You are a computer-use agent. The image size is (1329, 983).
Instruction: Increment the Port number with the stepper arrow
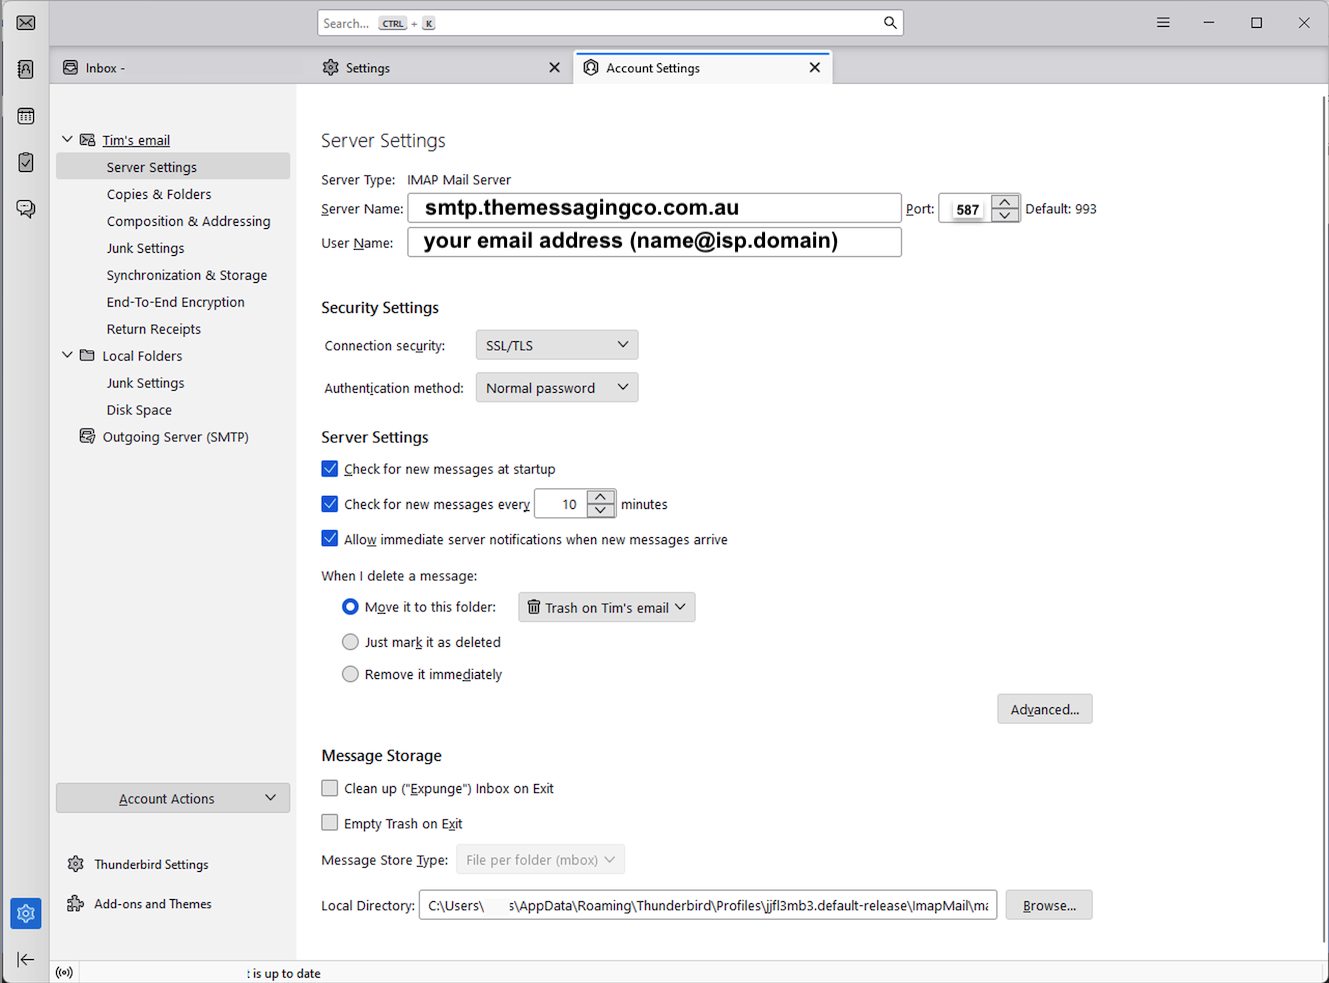(1005, 201)
